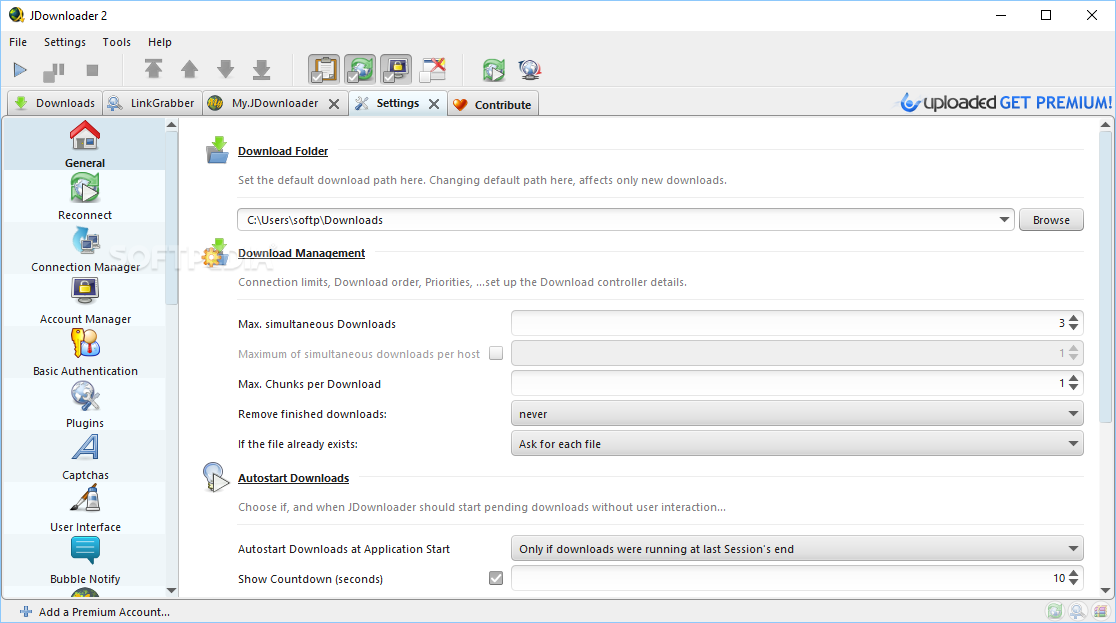Image resolution: width=1116 pixels, height=623 pixels.
Task: Enable maximum simultaneous downloads per host checkbox
Action: pos(496,353)
